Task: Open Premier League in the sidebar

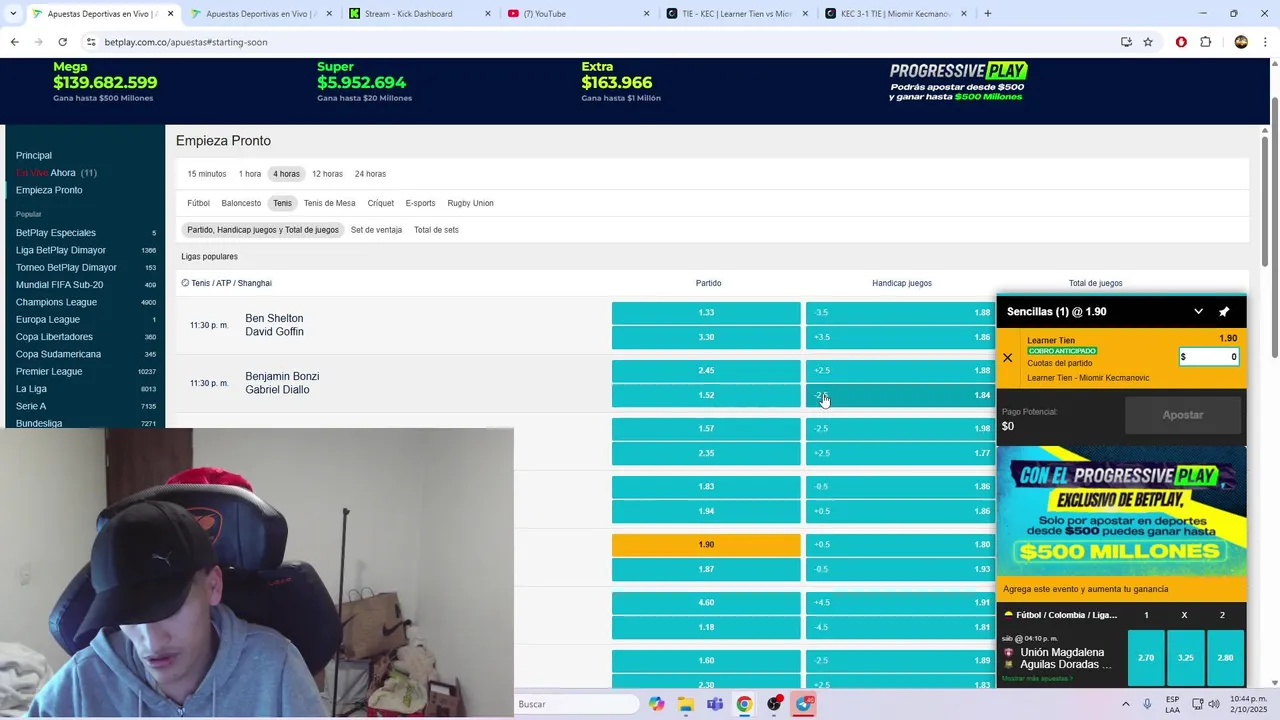Action: click(49, 371)
